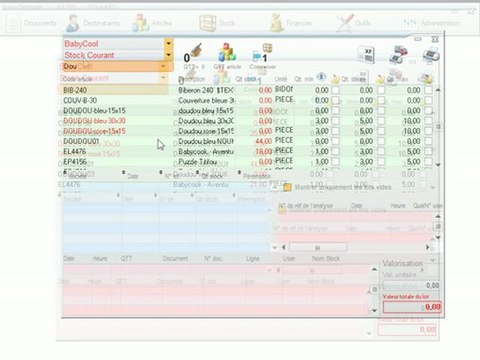This screenshot has height=360, width=480.
Task: Select the EP4156 article code
Action: [75, 162]
